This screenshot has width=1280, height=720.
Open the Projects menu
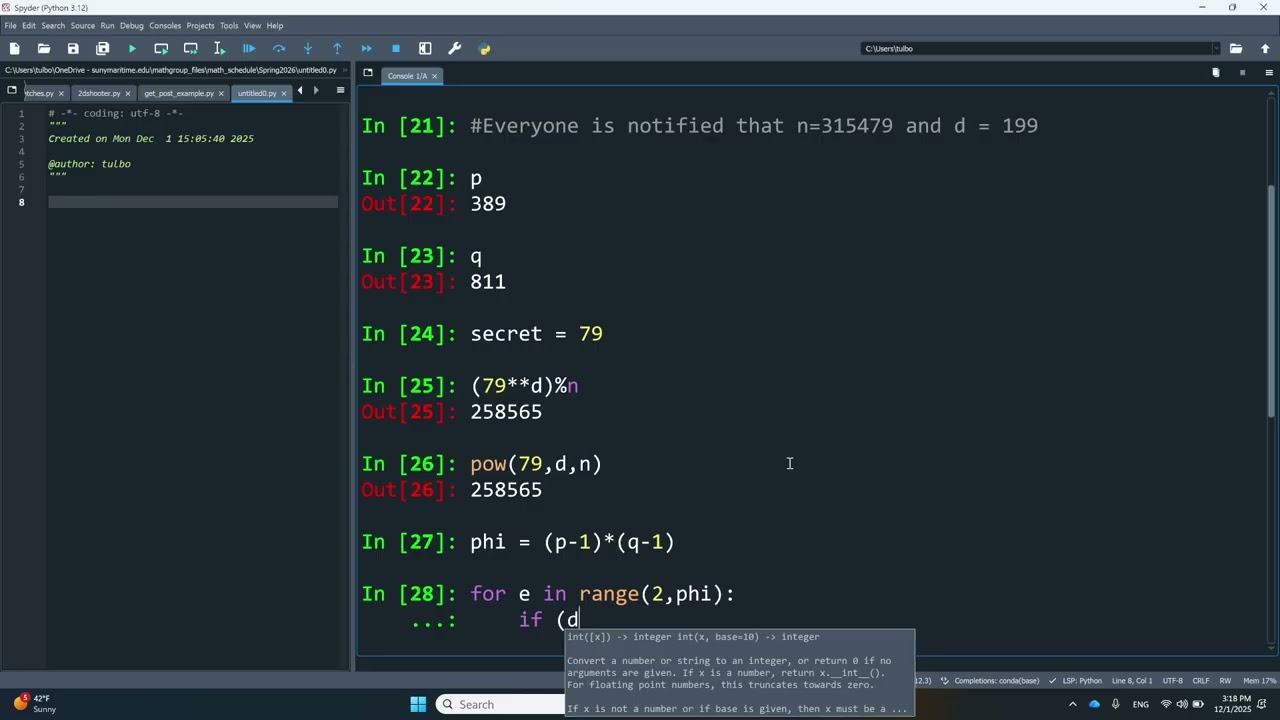[x=200, y=25]
